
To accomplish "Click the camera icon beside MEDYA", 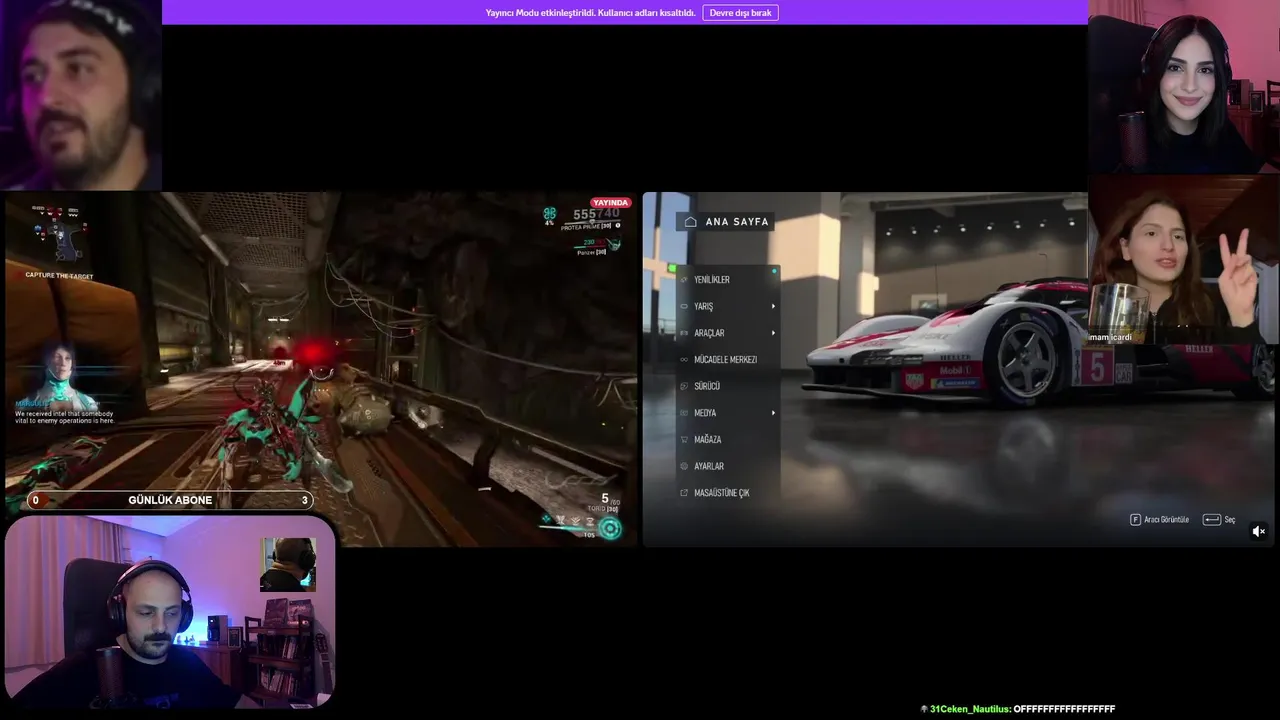I will [x=684, y=413].
